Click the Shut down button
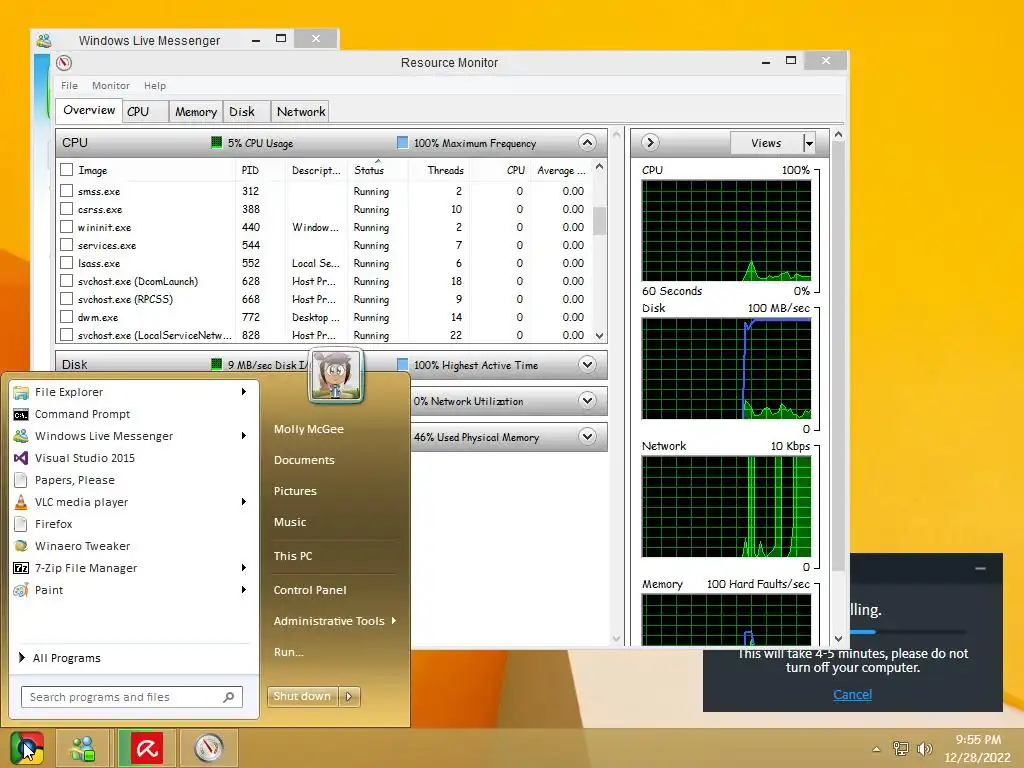 tap(302, 696)
